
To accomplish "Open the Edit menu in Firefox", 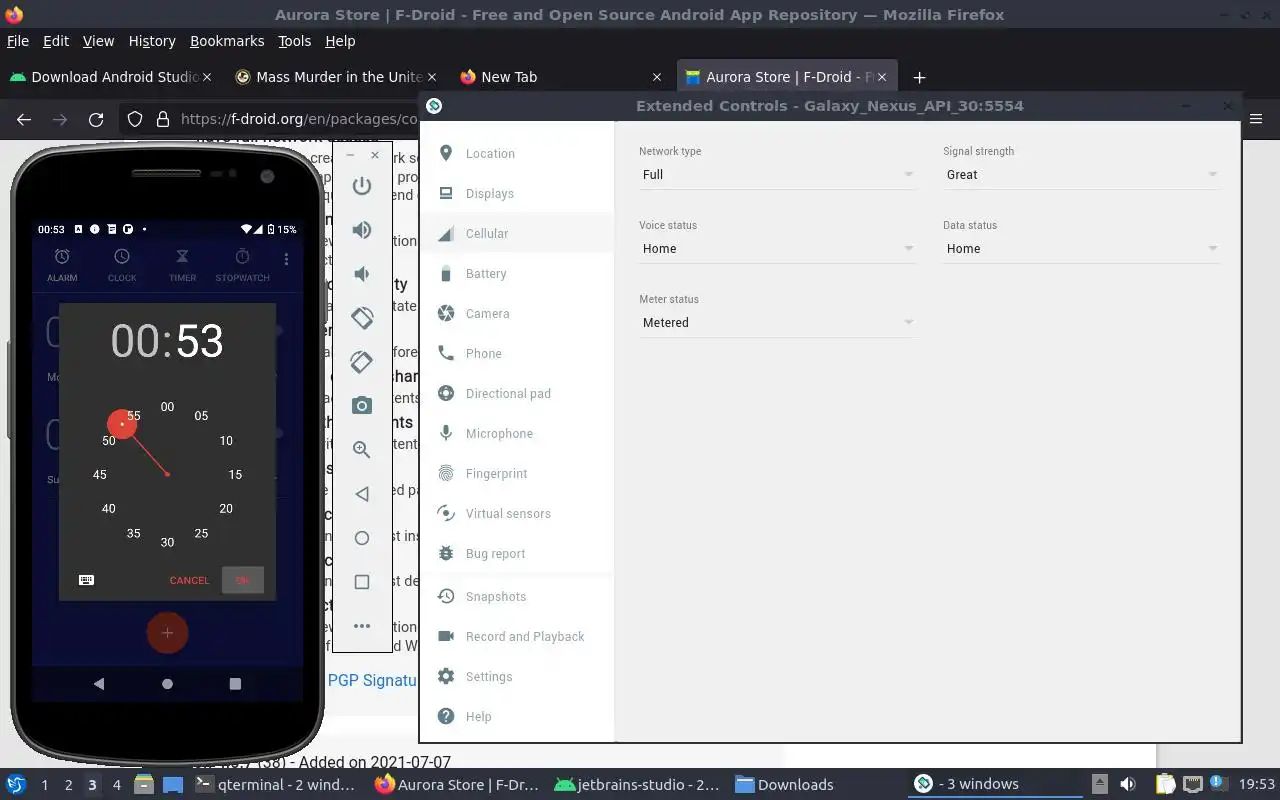I will 56,41.
